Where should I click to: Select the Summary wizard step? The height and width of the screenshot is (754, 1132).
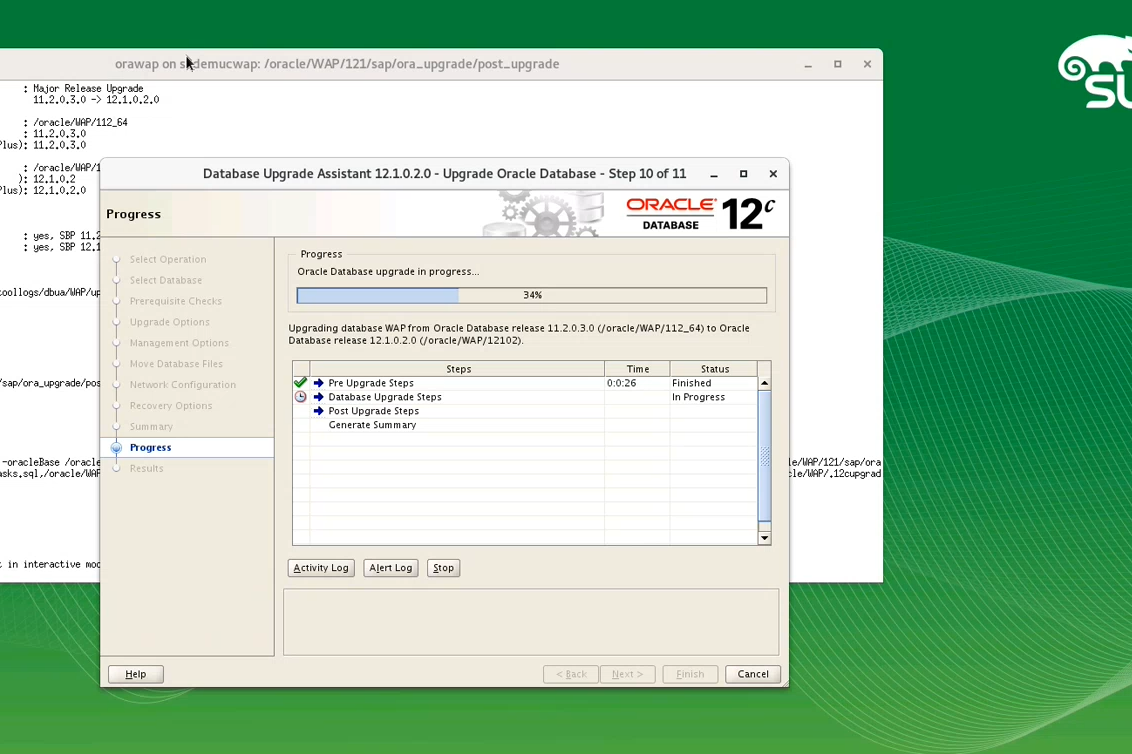coord(152,427)
